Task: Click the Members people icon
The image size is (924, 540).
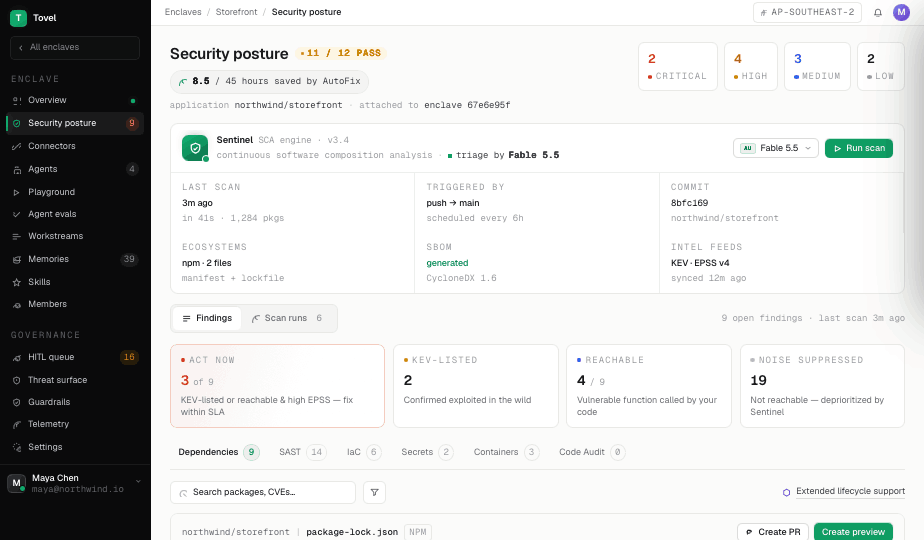Action: click(x=16, y=305)
